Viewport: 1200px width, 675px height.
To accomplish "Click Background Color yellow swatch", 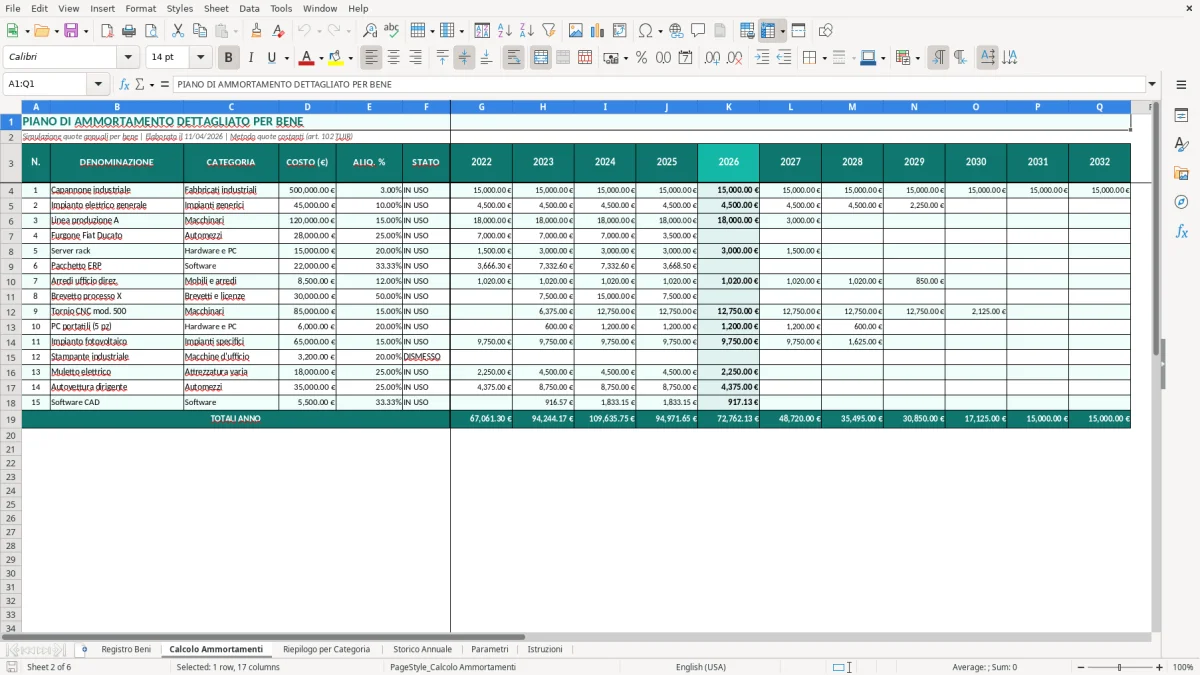I will 336,58.
